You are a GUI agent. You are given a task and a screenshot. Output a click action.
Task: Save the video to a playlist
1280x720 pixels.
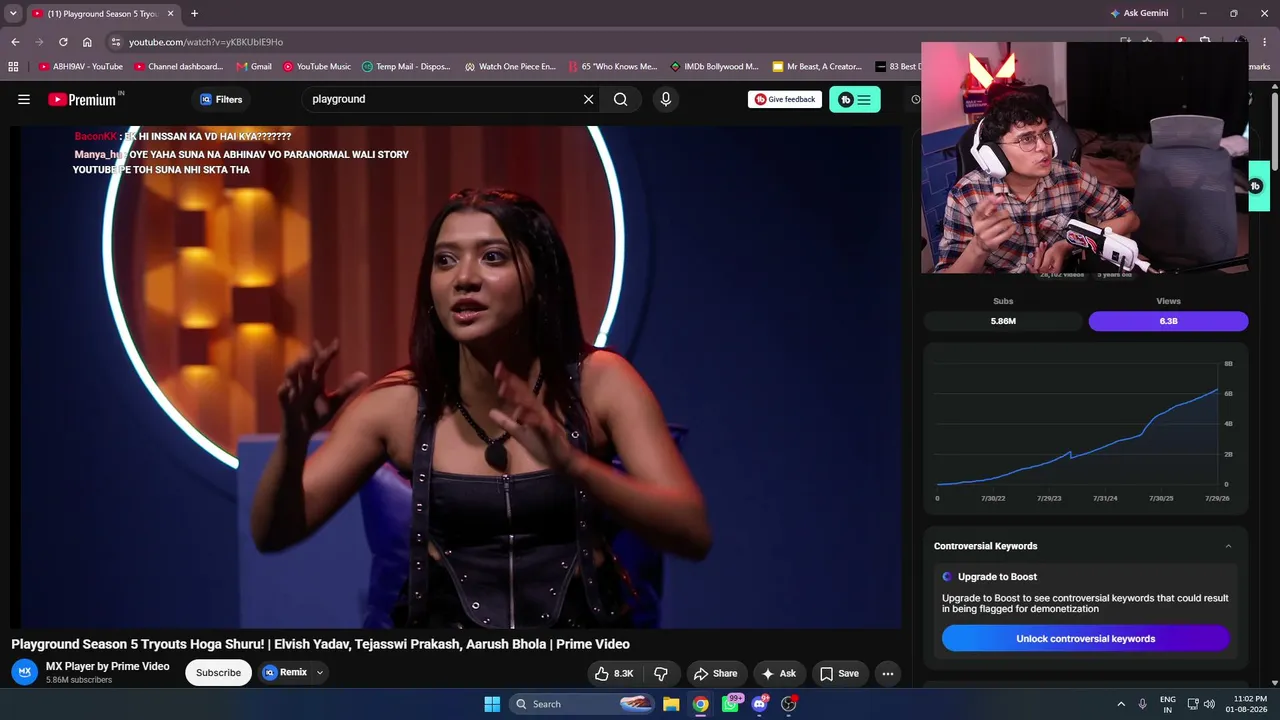coord(839,674)
